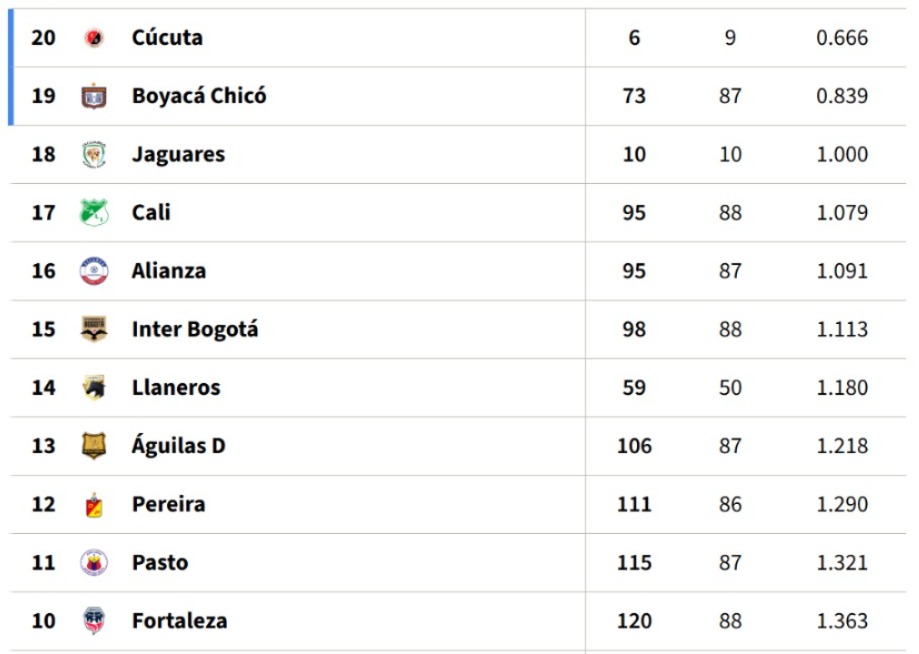
Task: Click the Pereira club crest
Action: pyautogui.click(x=94, y=504)
